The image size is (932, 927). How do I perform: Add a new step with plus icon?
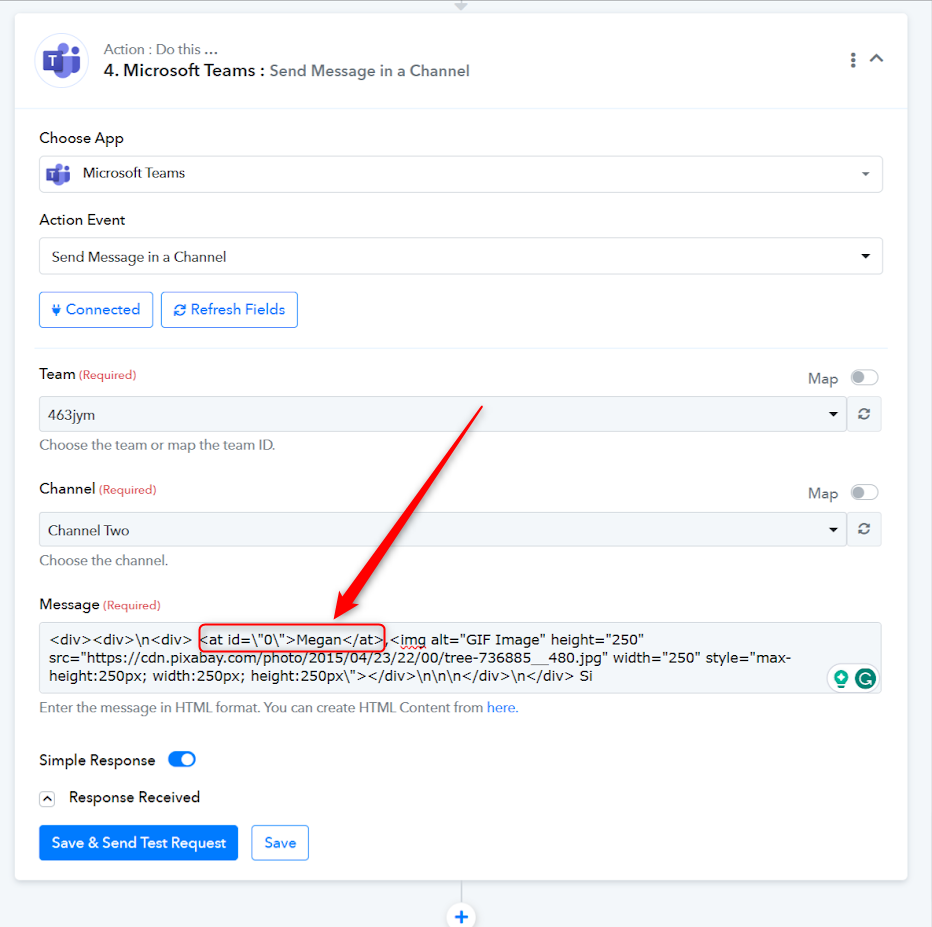461,915
